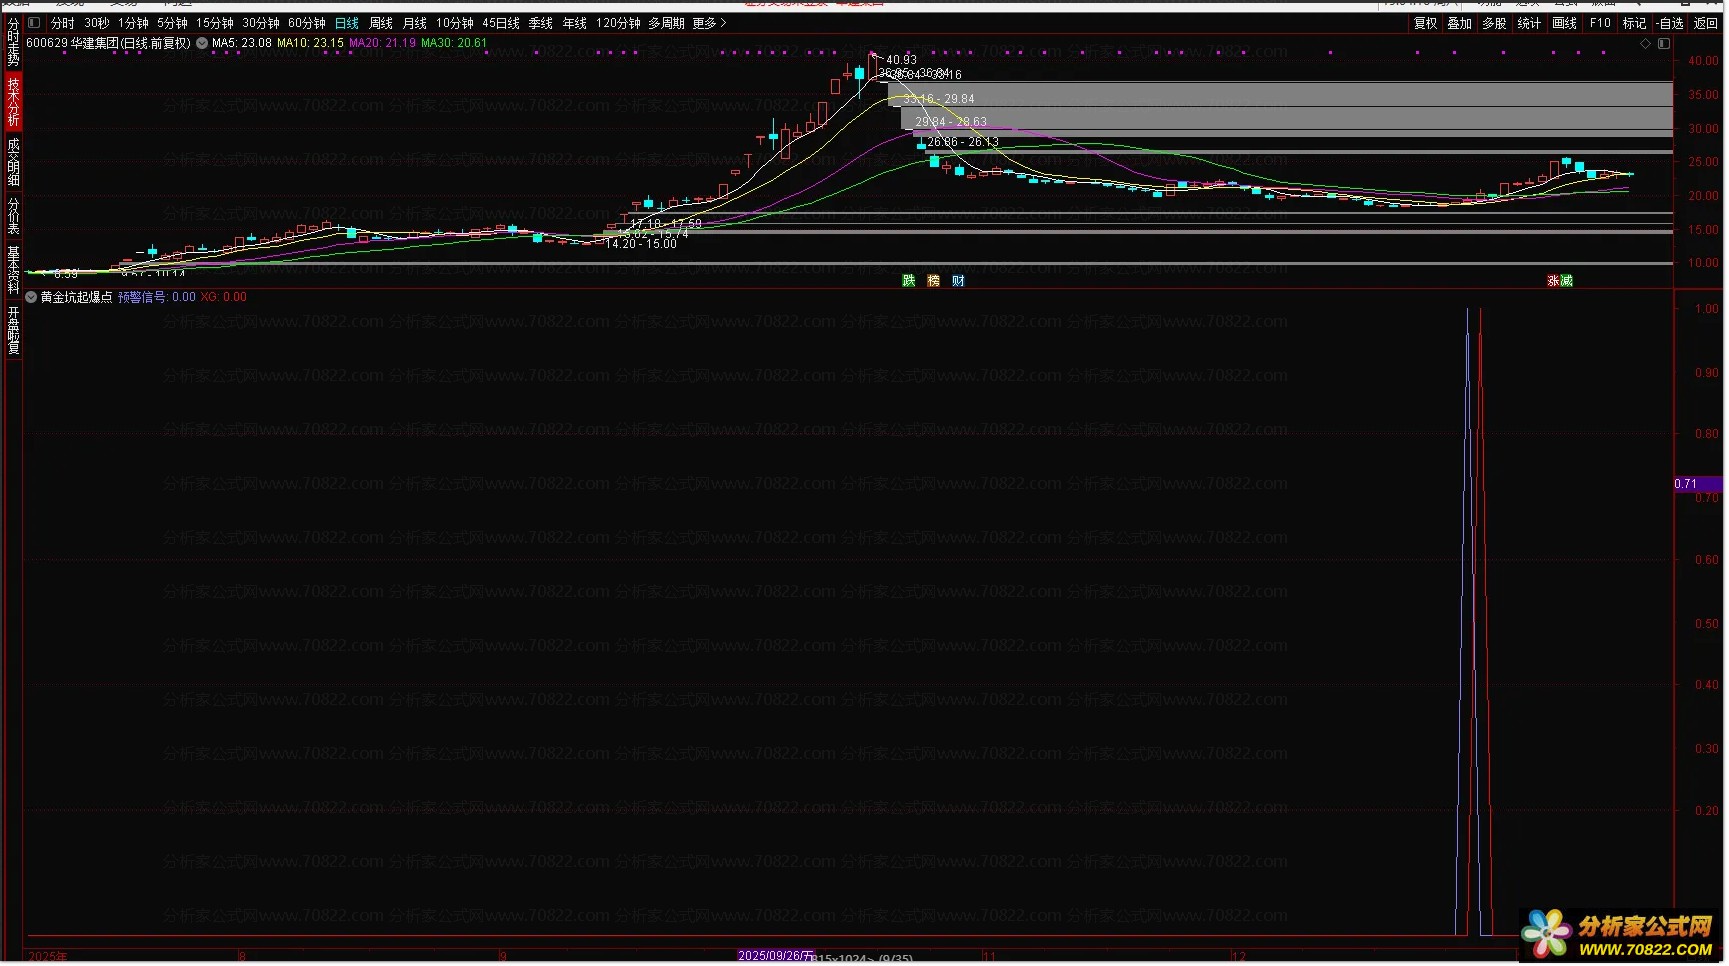This screenshot has height=966, width=1729.
Task: Open the F10 company info
Action: [1600, 23]
